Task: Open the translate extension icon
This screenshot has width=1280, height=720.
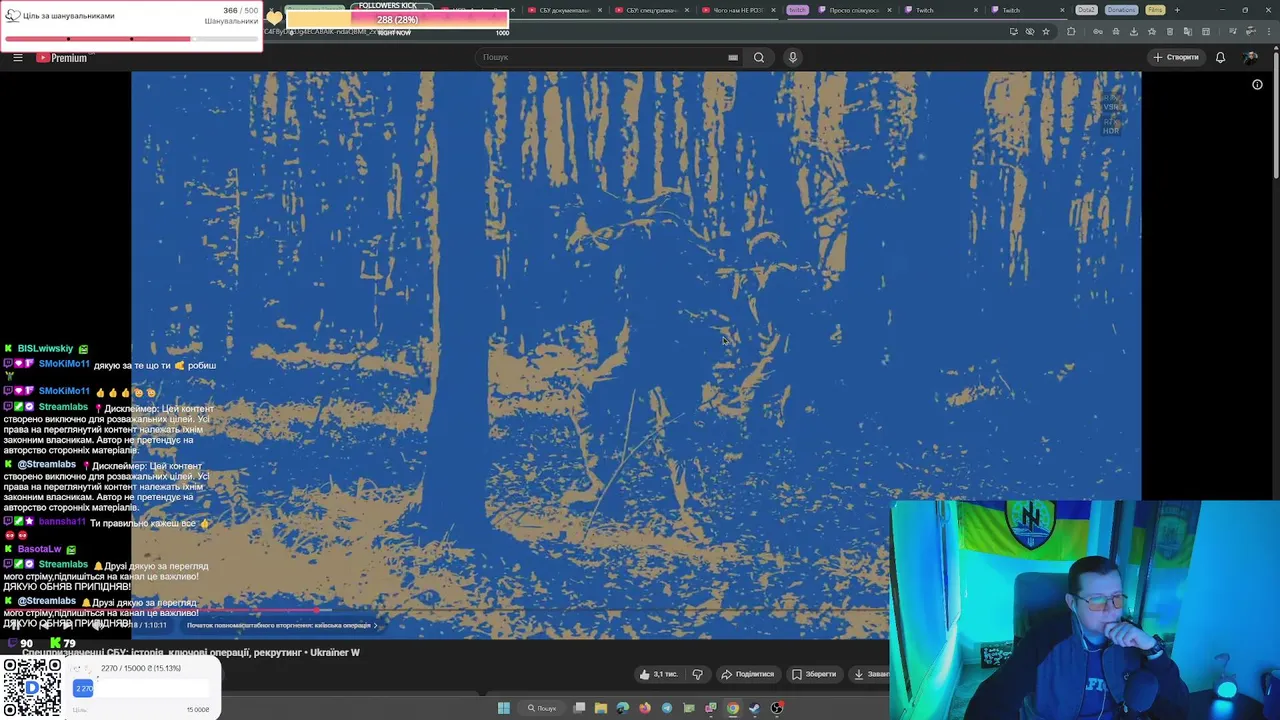Action: 1187,31
